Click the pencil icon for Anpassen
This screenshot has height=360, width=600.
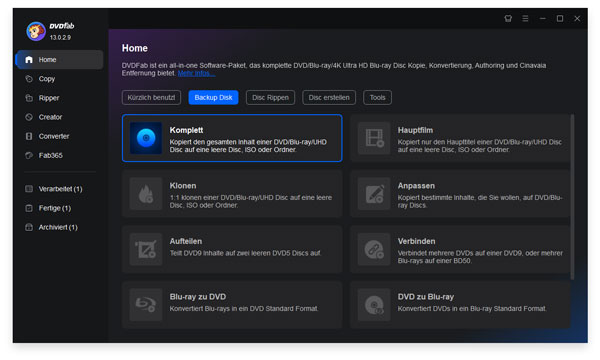click(x=374, y=194)
